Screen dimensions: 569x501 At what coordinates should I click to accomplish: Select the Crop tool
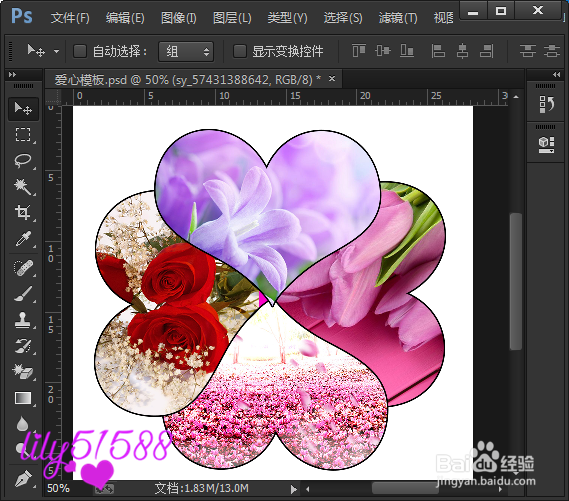[x=23, y=212]
